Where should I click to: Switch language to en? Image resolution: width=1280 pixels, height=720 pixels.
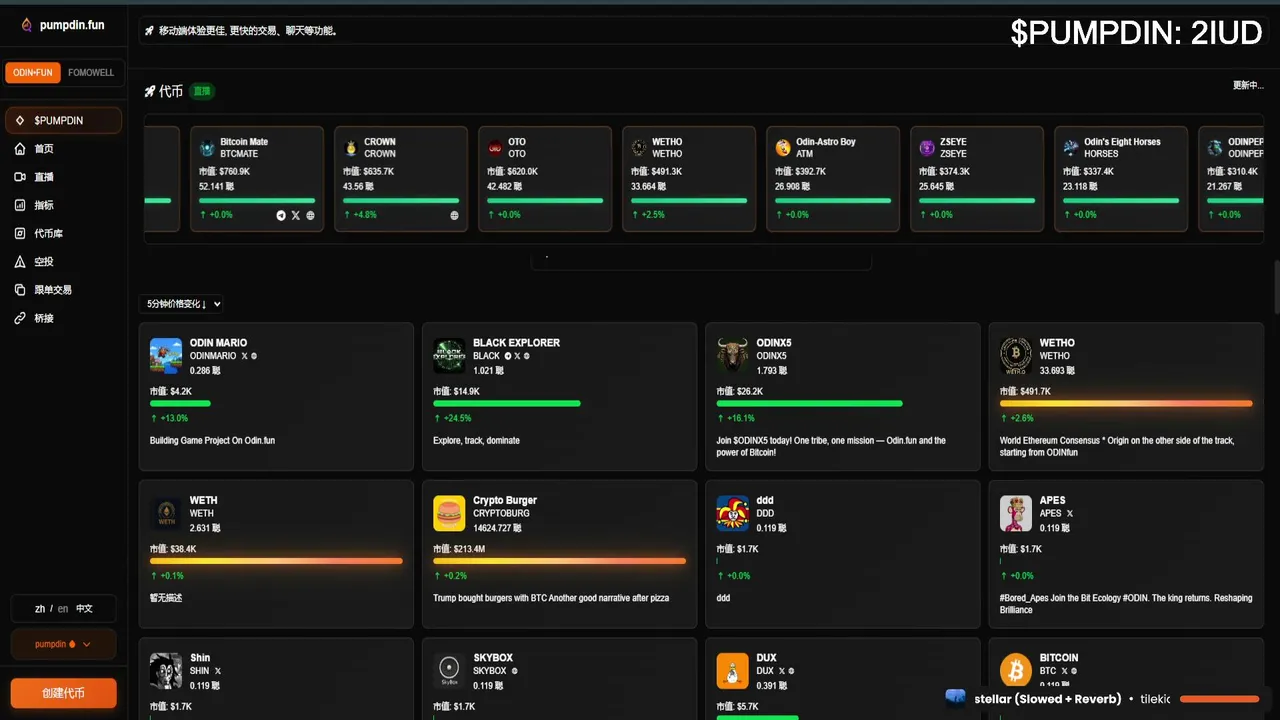(63, 608)
